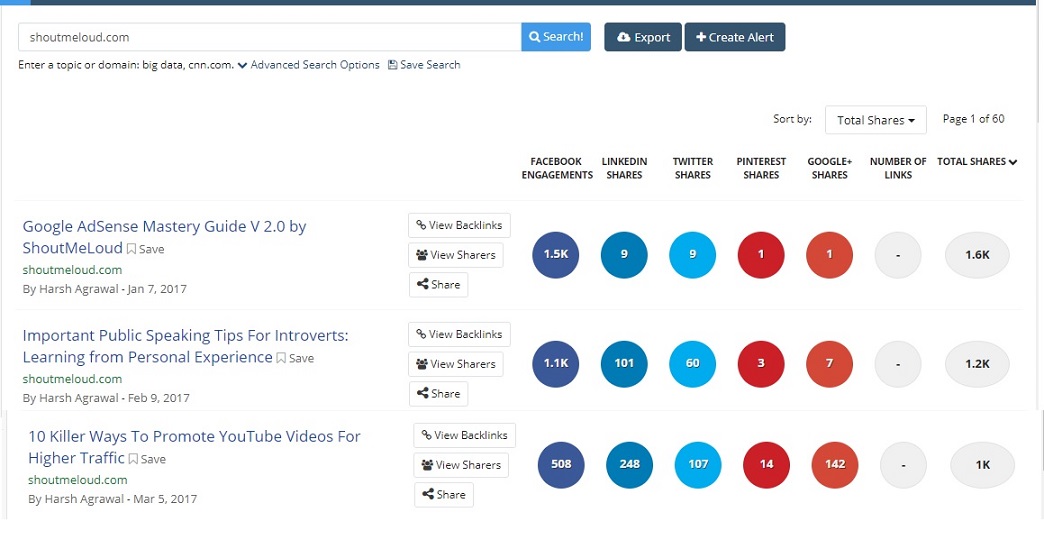Click the 1.2K total shares badge
The image size is (1044, 558).
[977, 364]
